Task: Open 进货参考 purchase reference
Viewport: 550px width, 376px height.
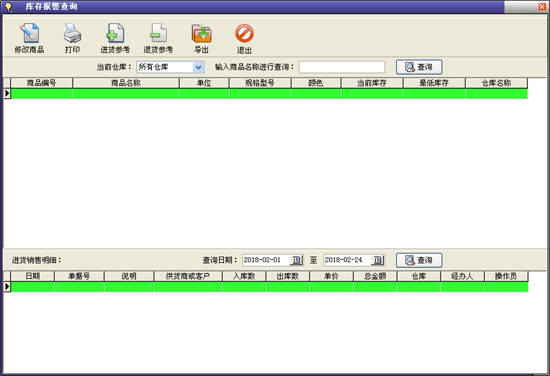Action: click(115, 38)
